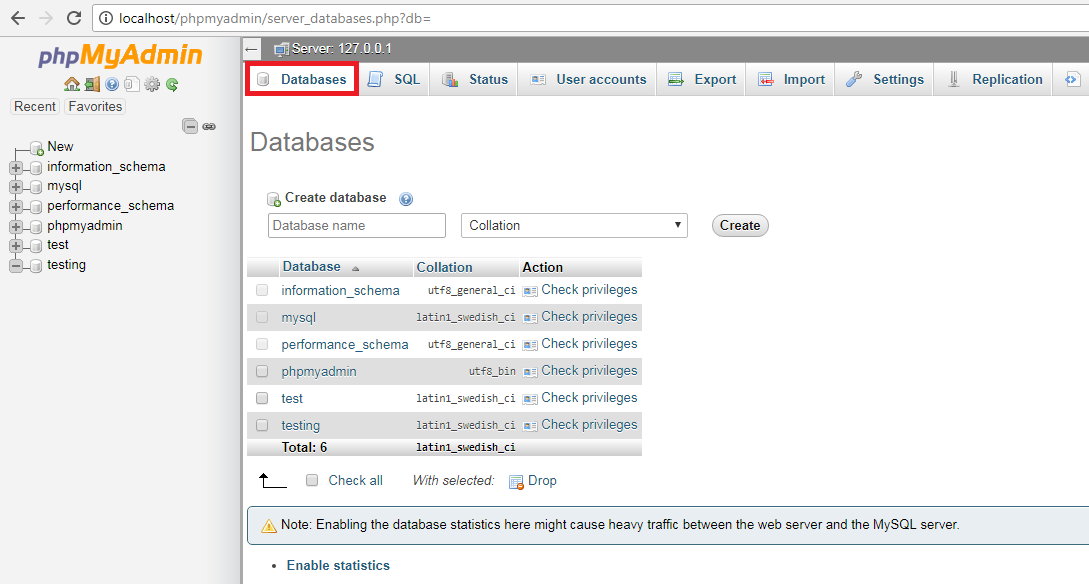Enable the Check all checkbox
The height and width of the screenshot is (584, 1089).
(x=313, y=480)
